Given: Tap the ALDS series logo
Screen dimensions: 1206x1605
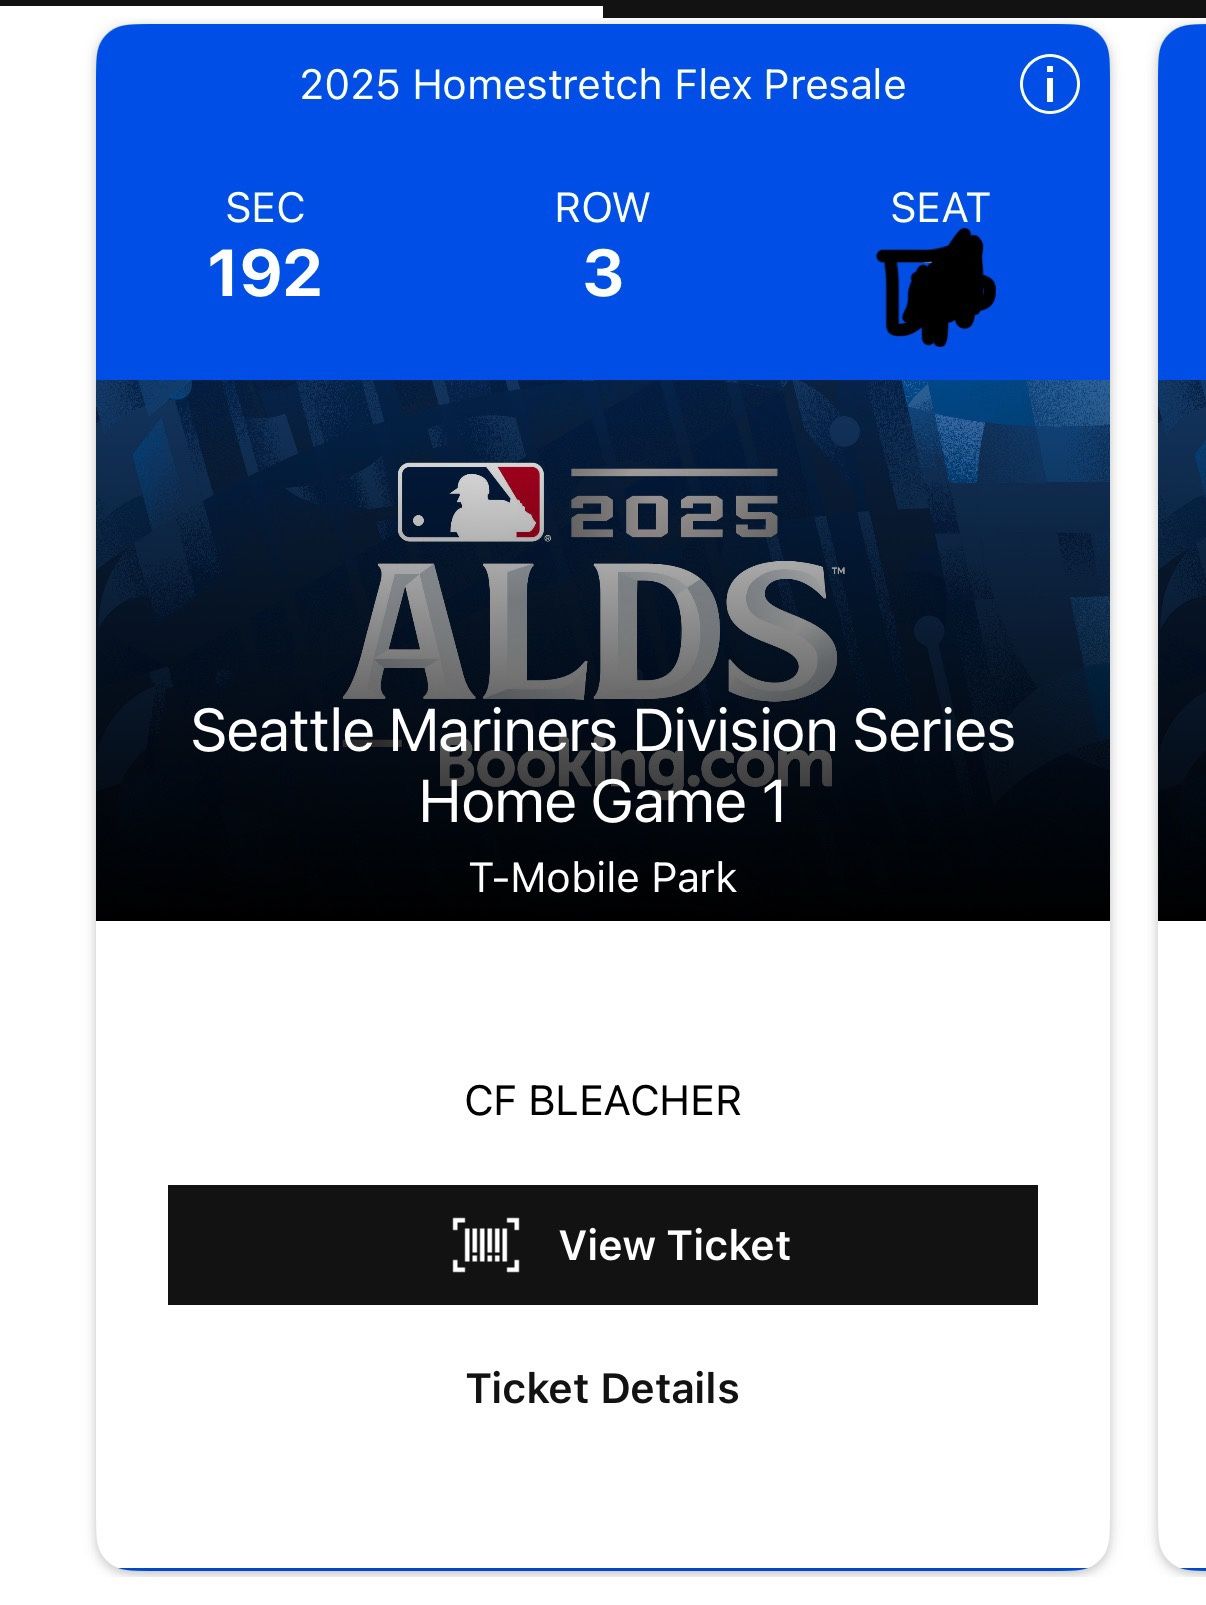Looking at the screenshot, I should coord(593,632).
